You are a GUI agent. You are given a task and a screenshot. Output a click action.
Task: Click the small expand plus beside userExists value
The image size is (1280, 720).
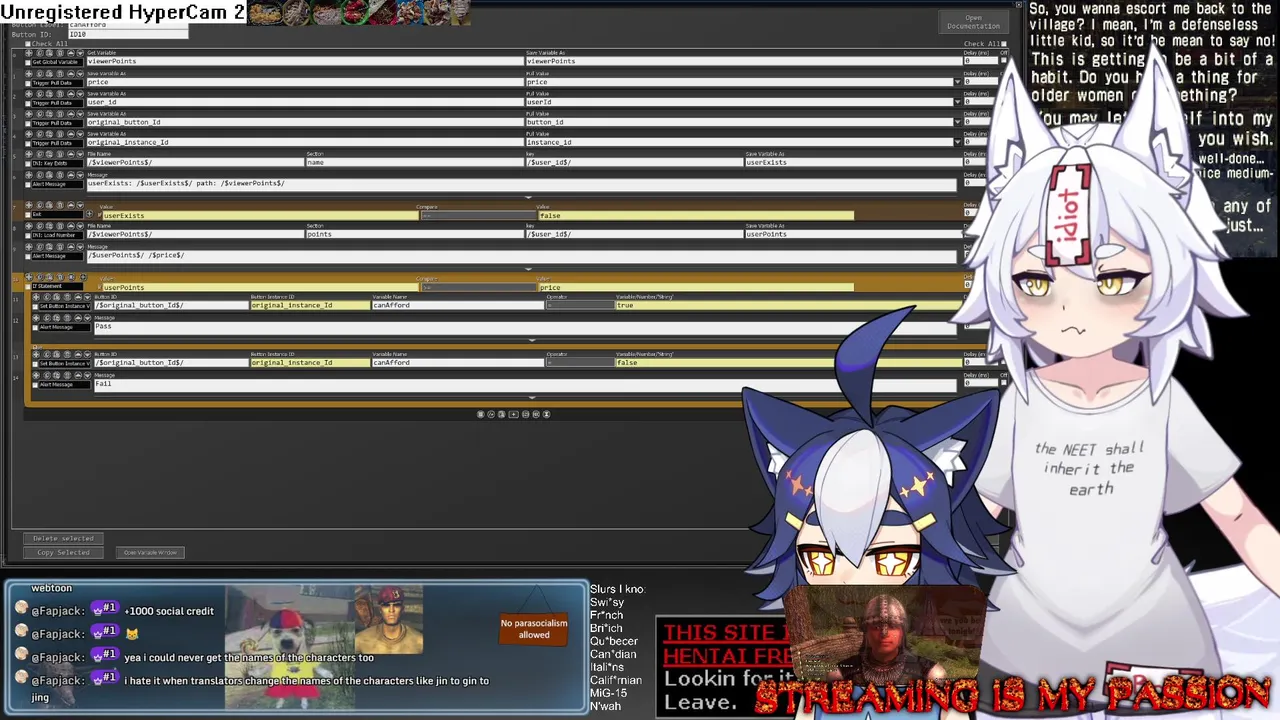(89, 214)
